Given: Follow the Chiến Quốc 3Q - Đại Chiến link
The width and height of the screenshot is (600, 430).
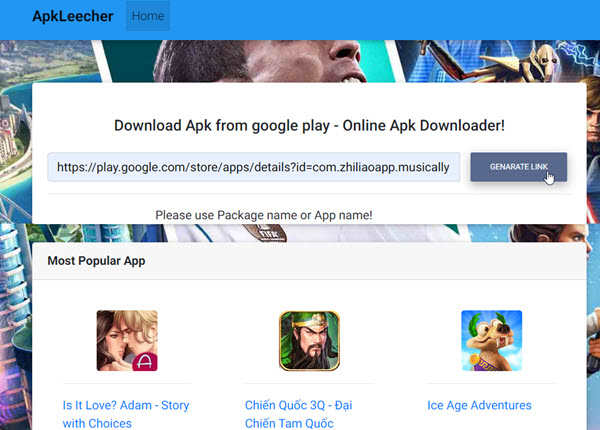Looking at the screenshot, I should click(298, 414).
